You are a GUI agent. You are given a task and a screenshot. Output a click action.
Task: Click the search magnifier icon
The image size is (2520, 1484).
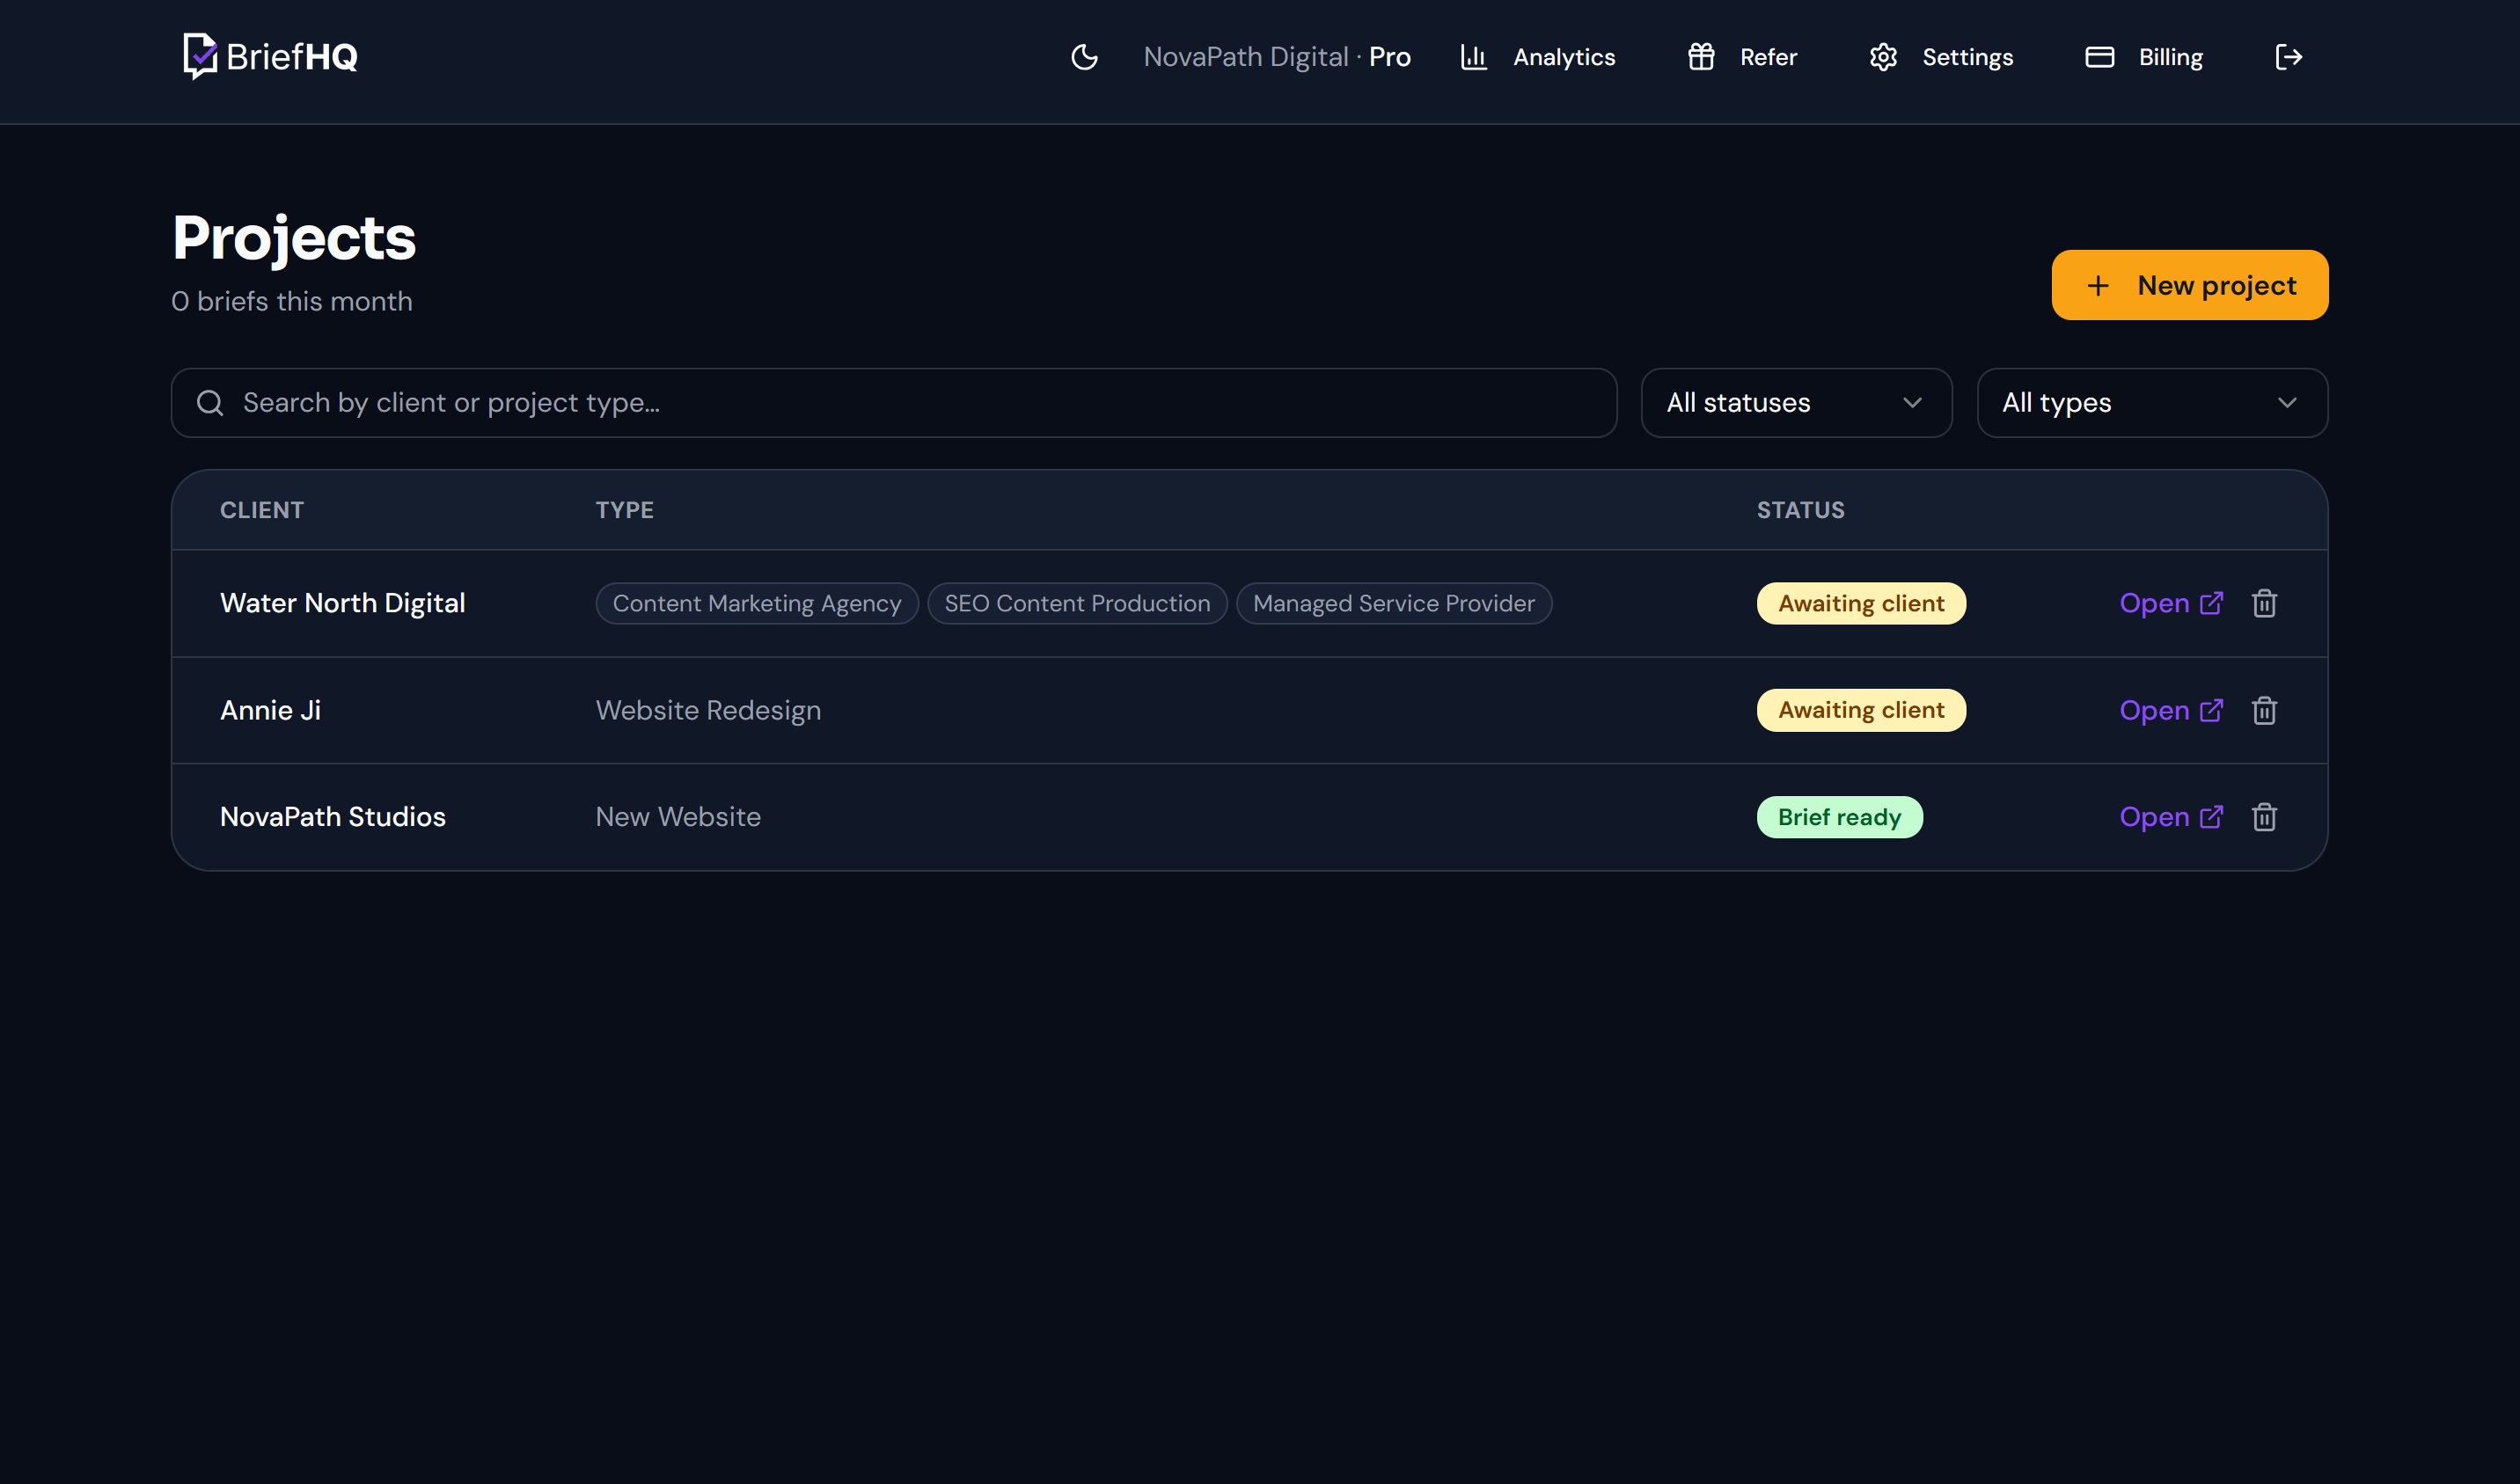[210, 403]
